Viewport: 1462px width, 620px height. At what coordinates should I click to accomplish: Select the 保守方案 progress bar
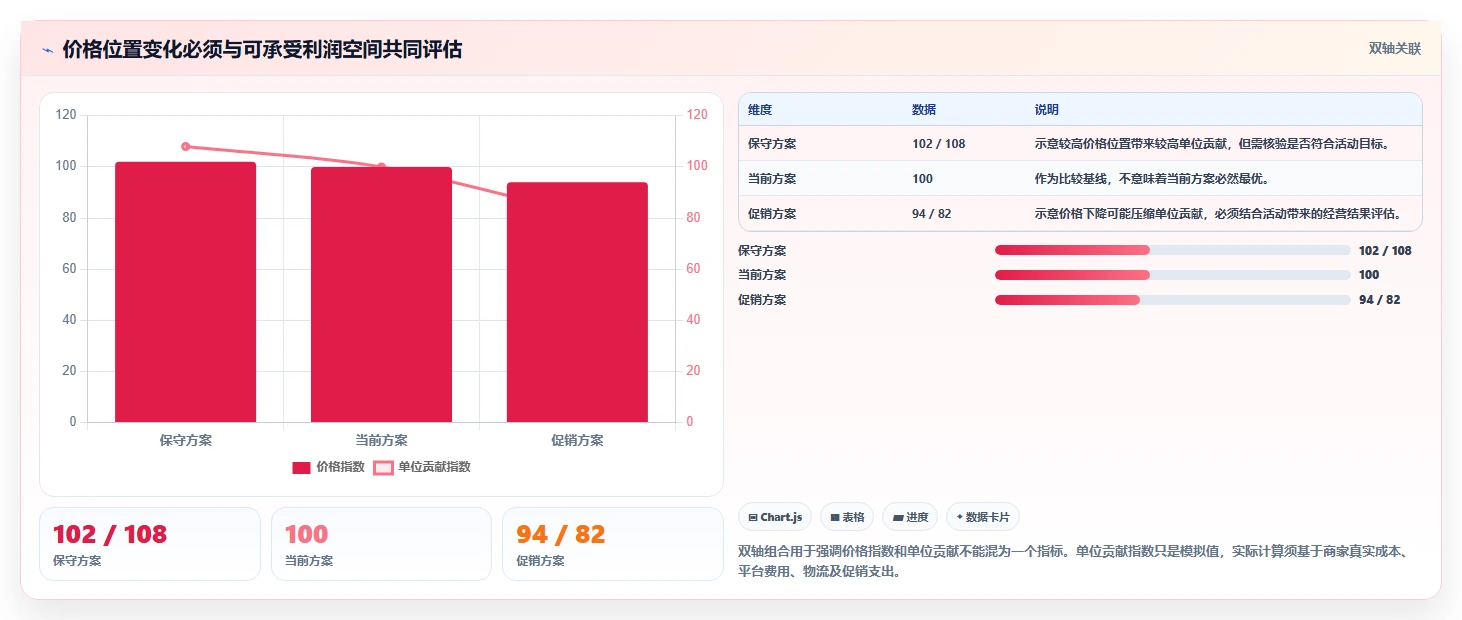point(1172,250)
